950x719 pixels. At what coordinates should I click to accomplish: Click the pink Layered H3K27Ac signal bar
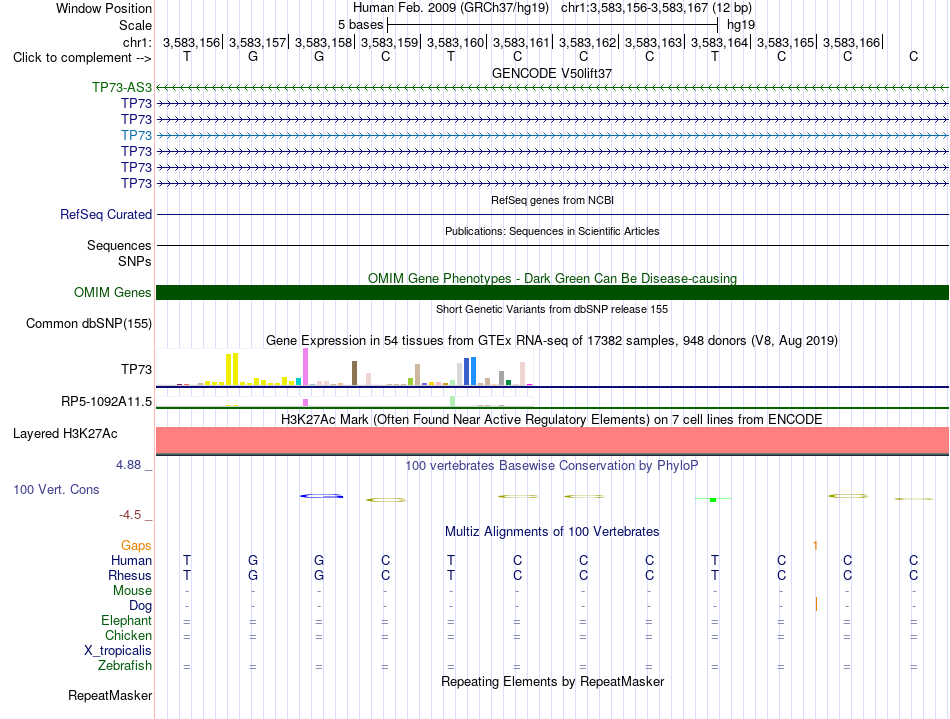point(553,440)
